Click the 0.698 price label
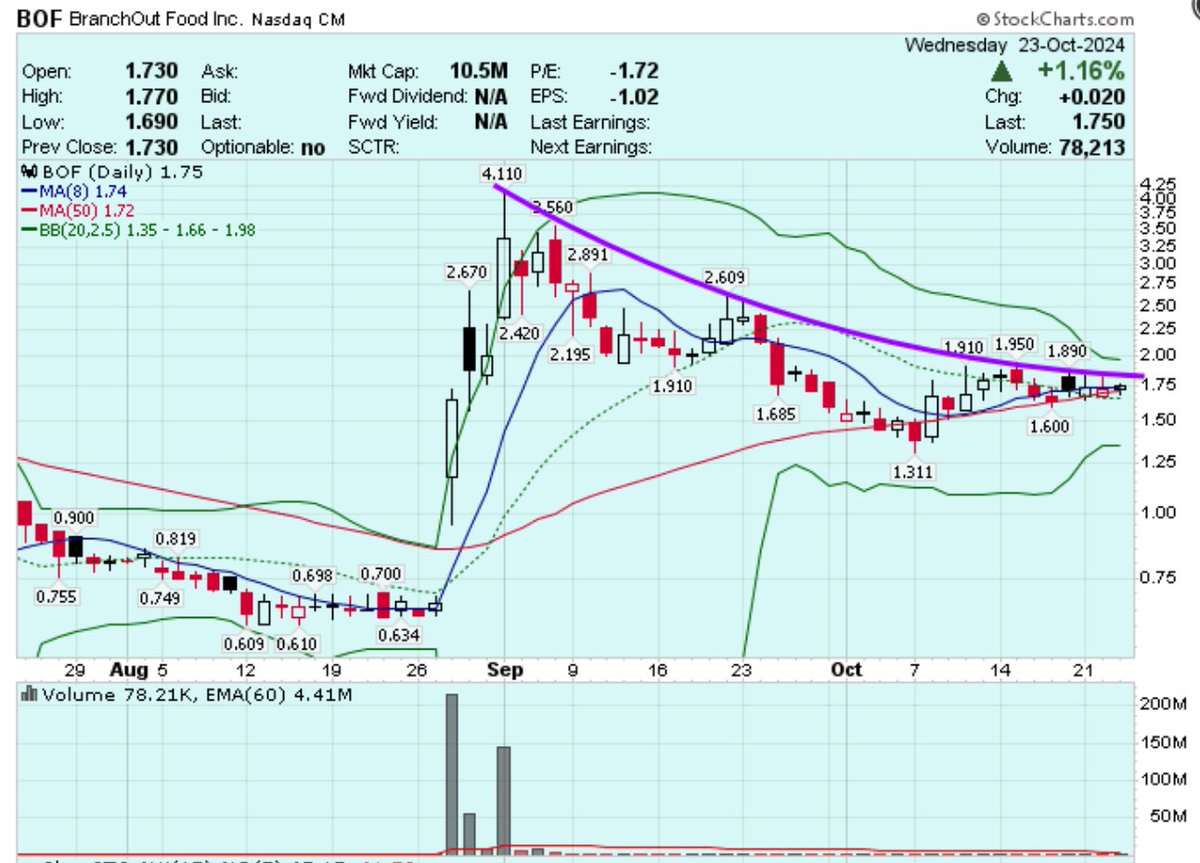The image size is (1200, 863). [x=311, y=576]
